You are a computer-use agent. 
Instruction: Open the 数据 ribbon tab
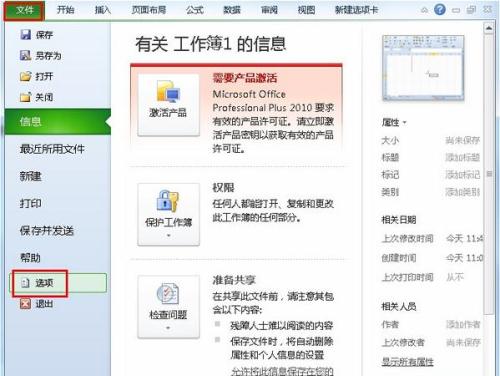(232, 10)
